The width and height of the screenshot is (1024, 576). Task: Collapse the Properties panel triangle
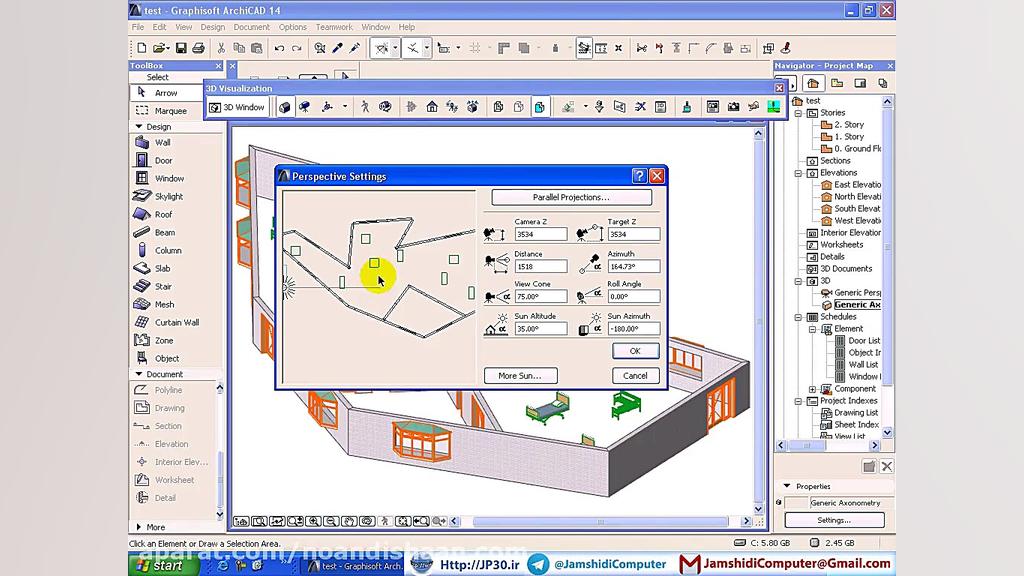click(x=787, y=486)
